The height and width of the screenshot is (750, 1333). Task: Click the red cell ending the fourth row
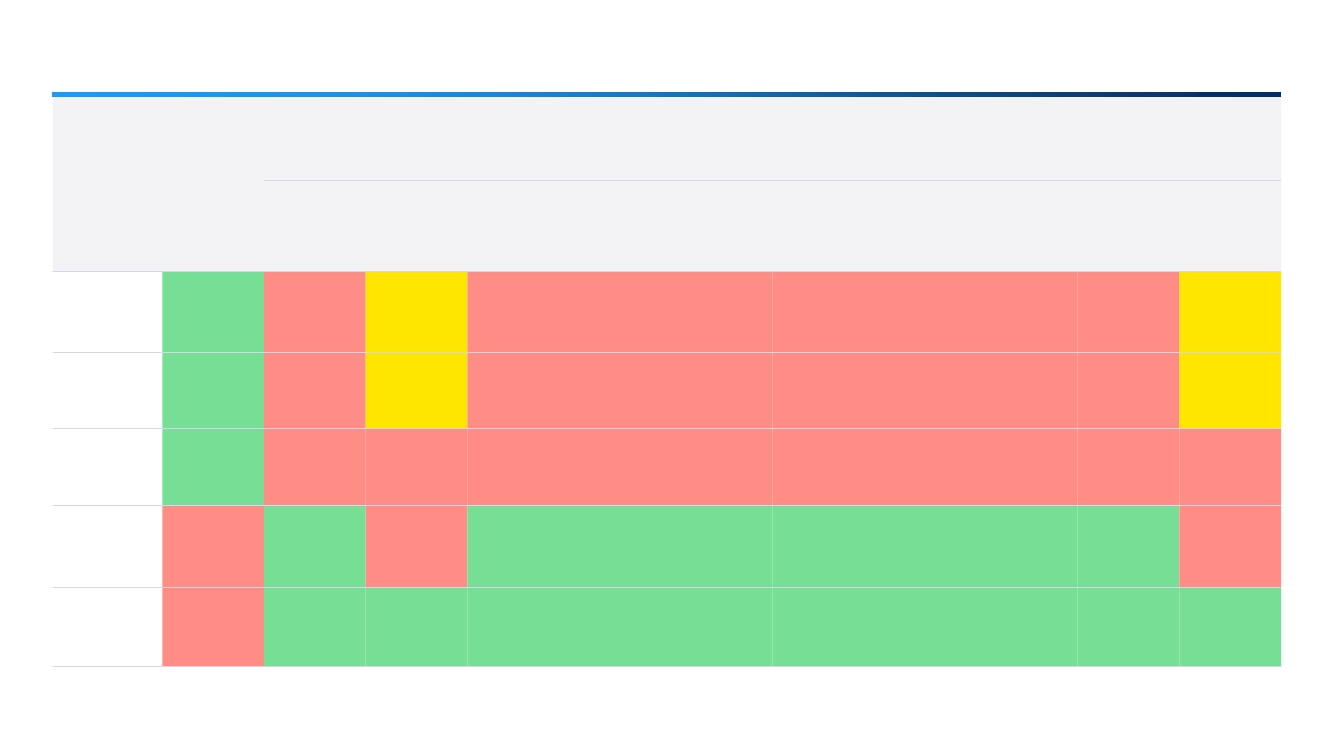(1230, 547)
